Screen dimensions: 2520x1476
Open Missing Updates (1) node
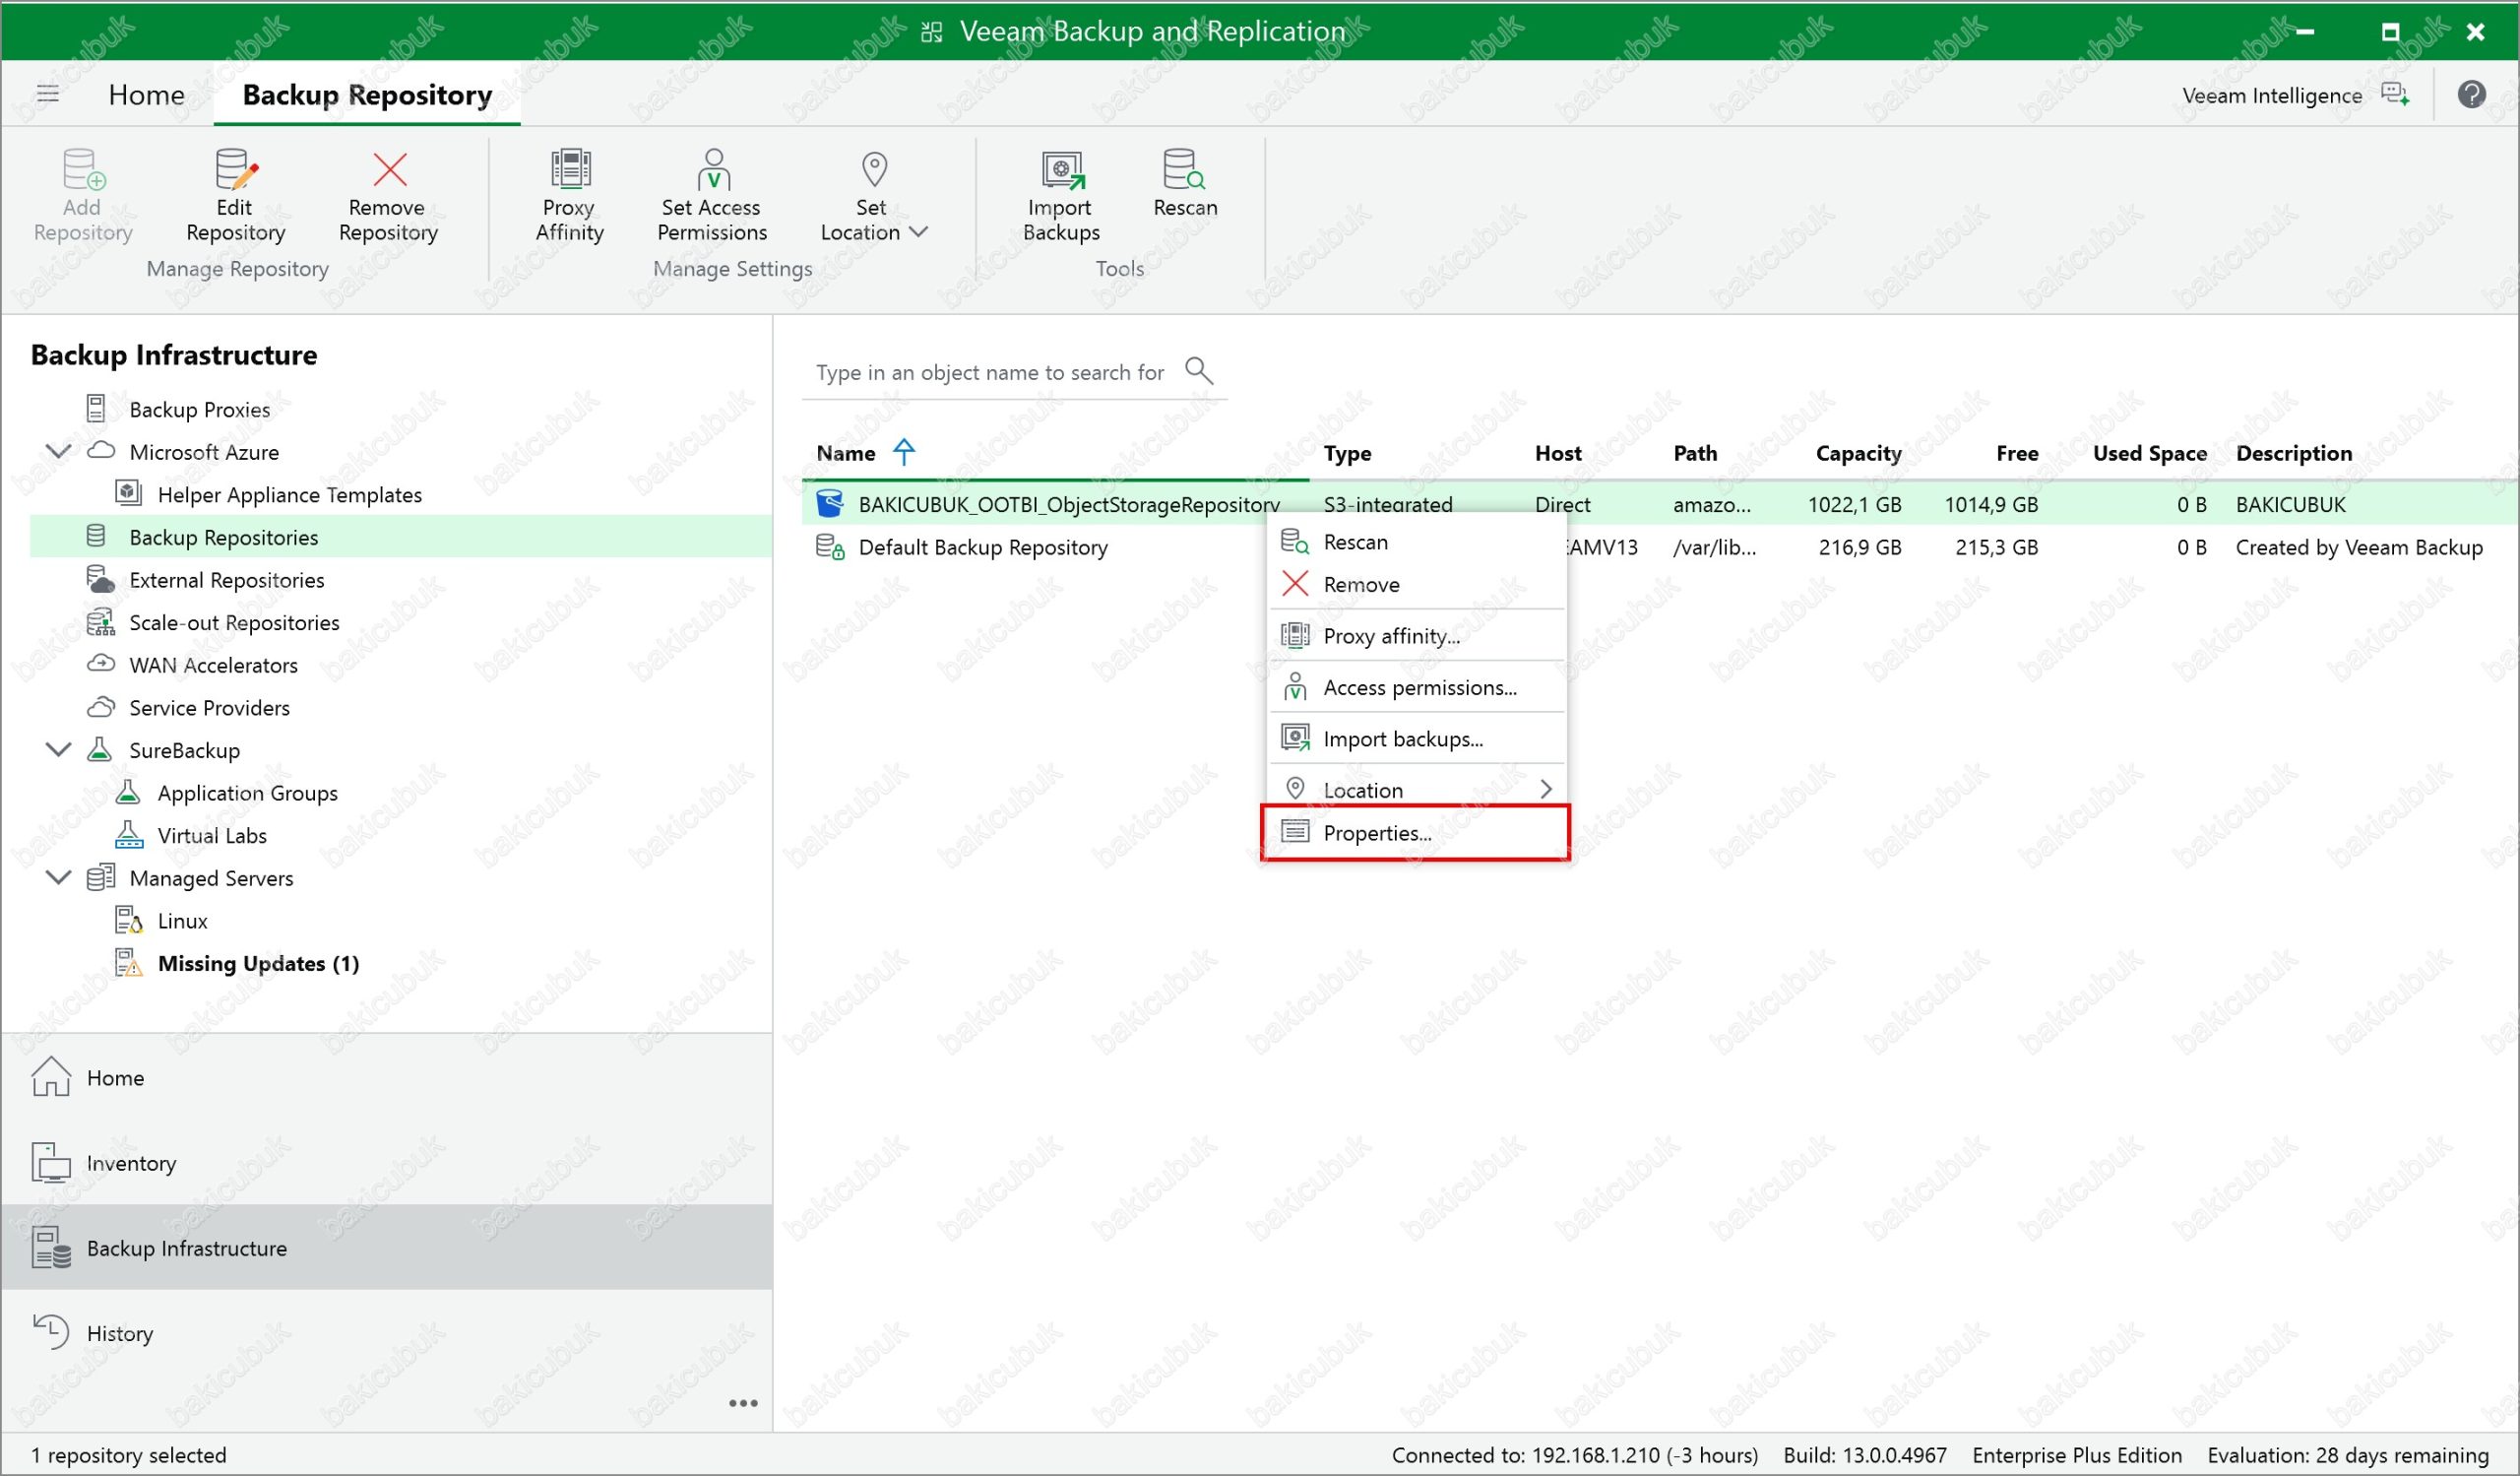coord(258,963)
